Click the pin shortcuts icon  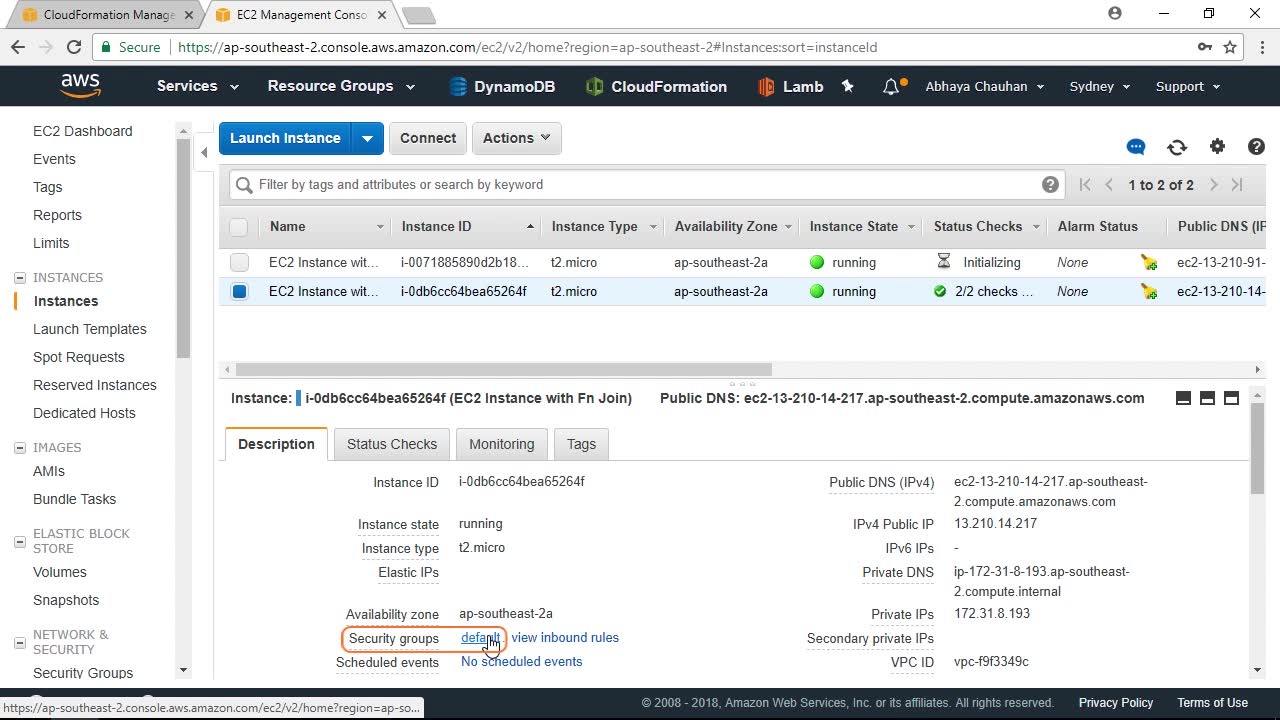coord(848,86)
